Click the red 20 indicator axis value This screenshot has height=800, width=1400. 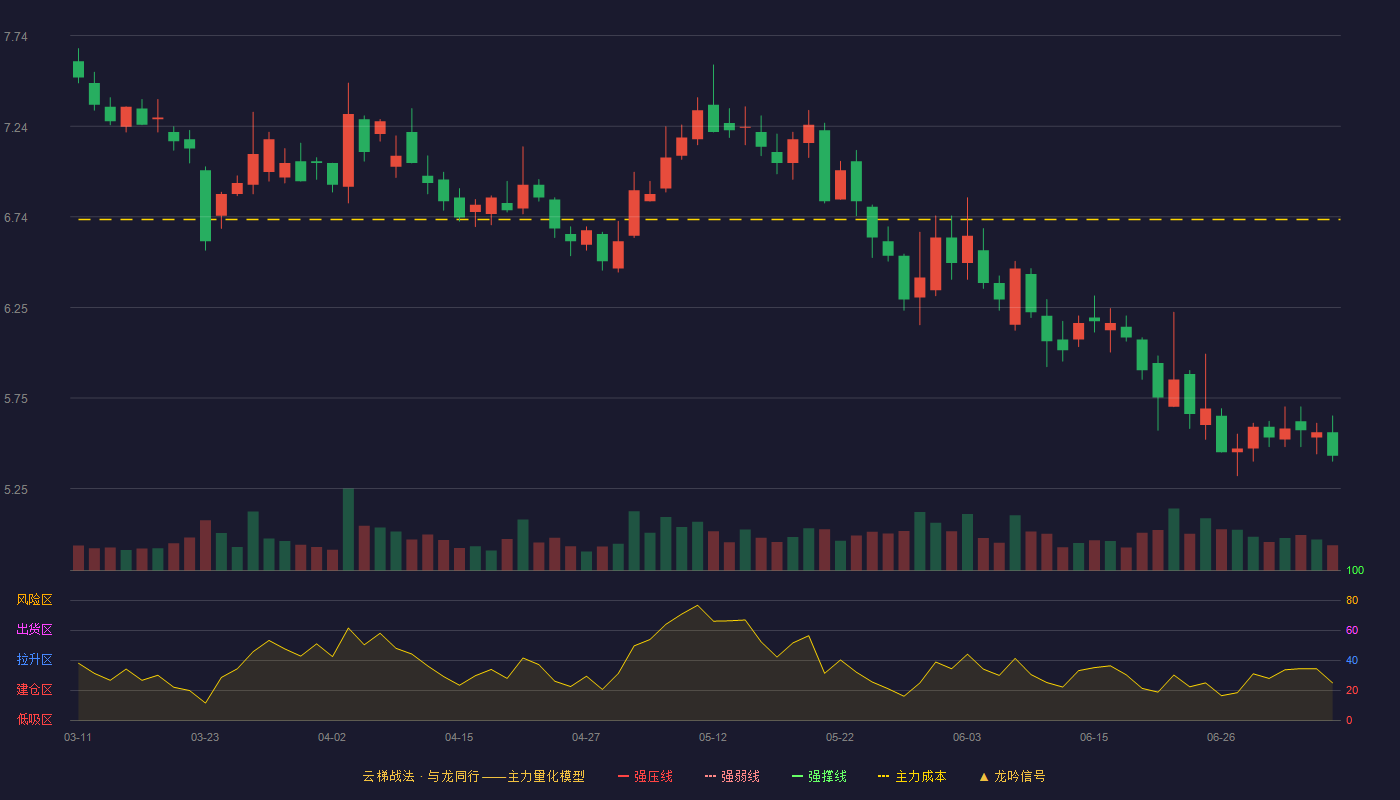[1352, 690]
